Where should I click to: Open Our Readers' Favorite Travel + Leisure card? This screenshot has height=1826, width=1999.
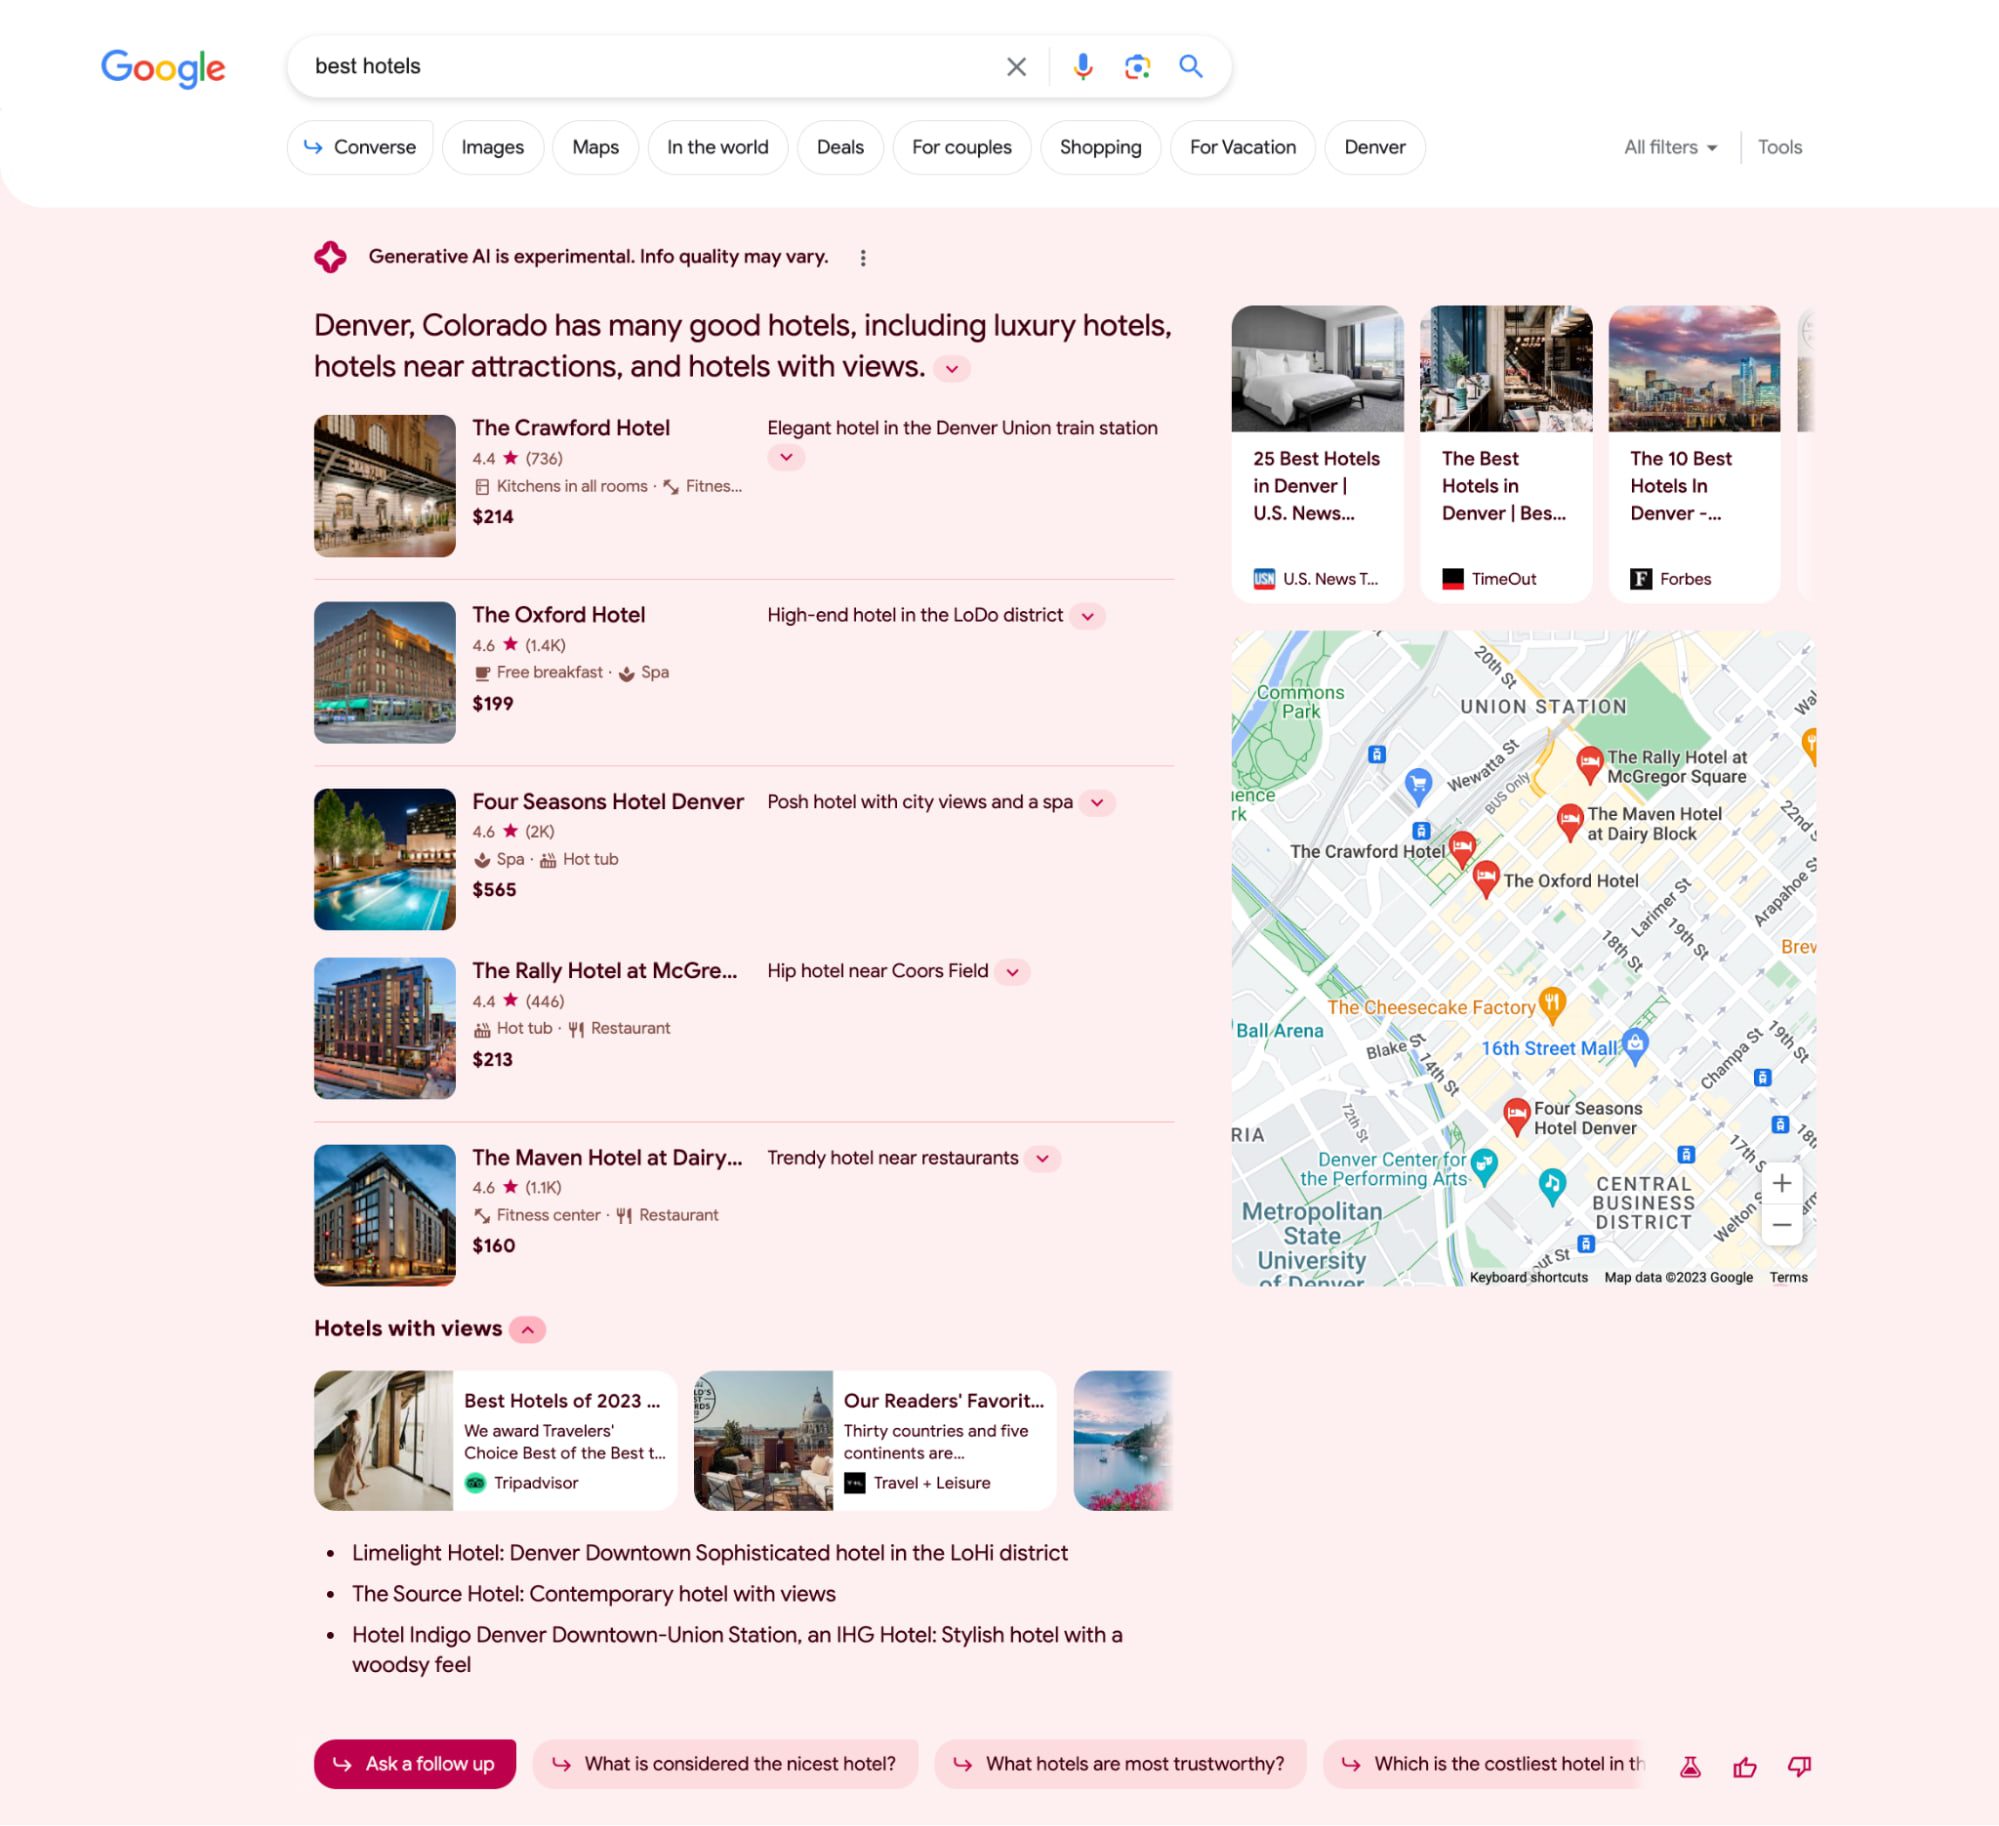click(x=875, y=1440)
